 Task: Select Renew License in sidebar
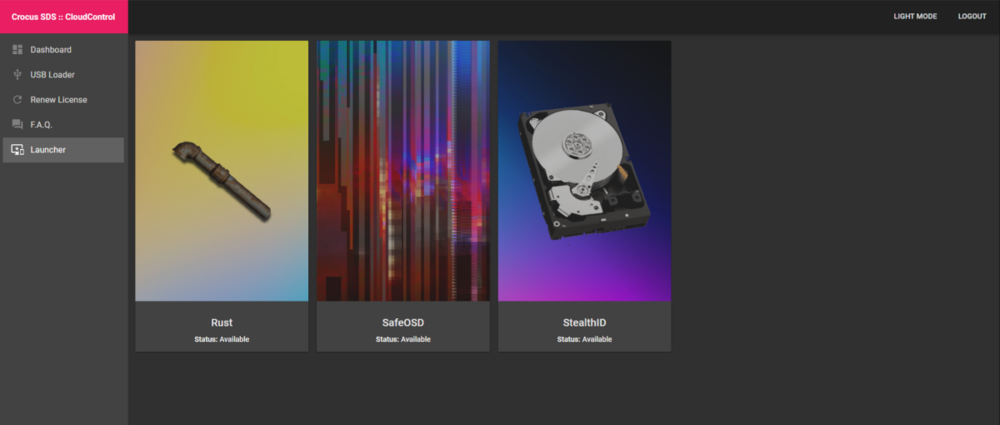tap(63, 100)
